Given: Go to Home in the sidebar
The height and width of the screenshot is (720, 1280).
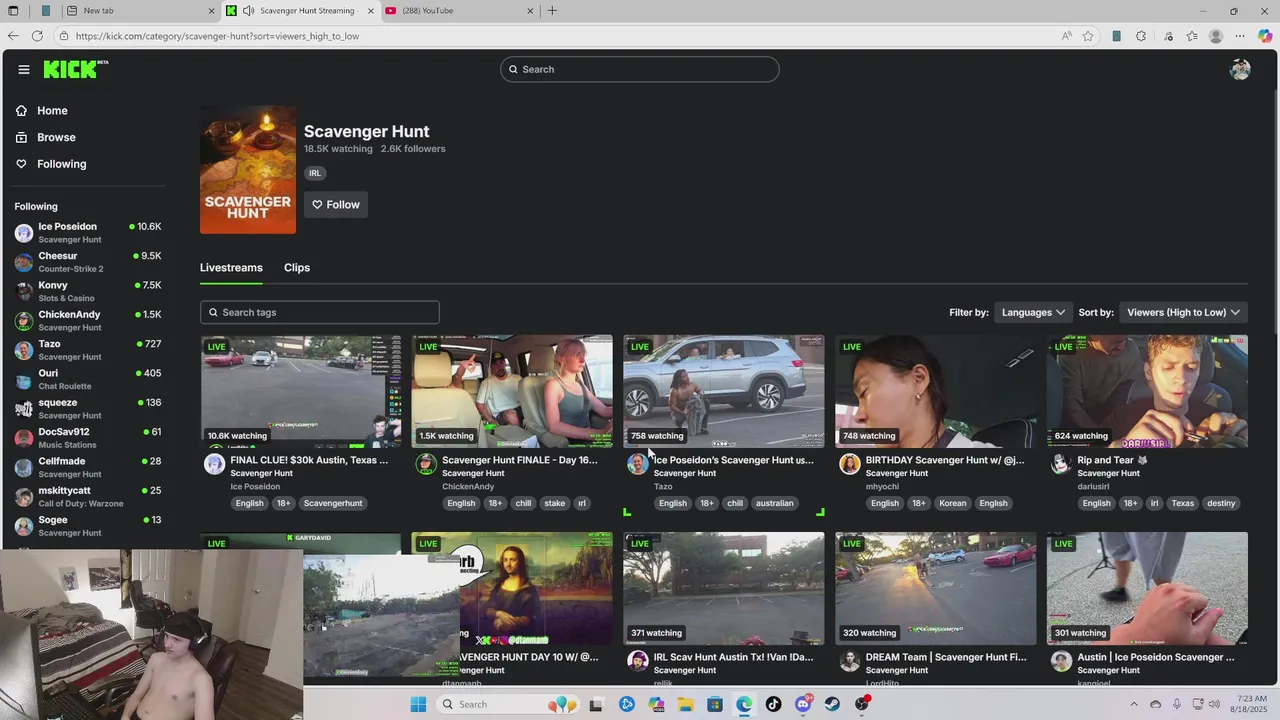Looking at the screenshot, I should point(52,111).
